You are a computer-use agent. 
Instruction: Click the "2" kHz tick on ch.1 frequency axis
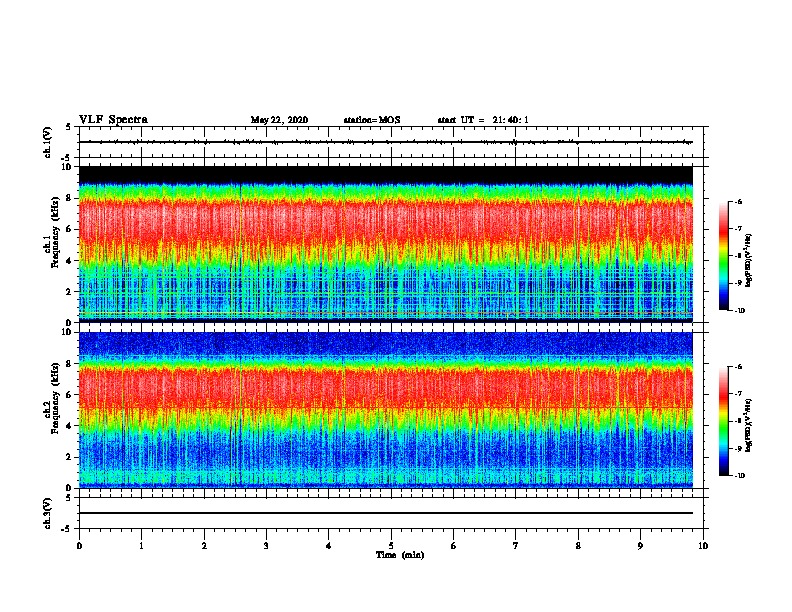coord(69,292)
